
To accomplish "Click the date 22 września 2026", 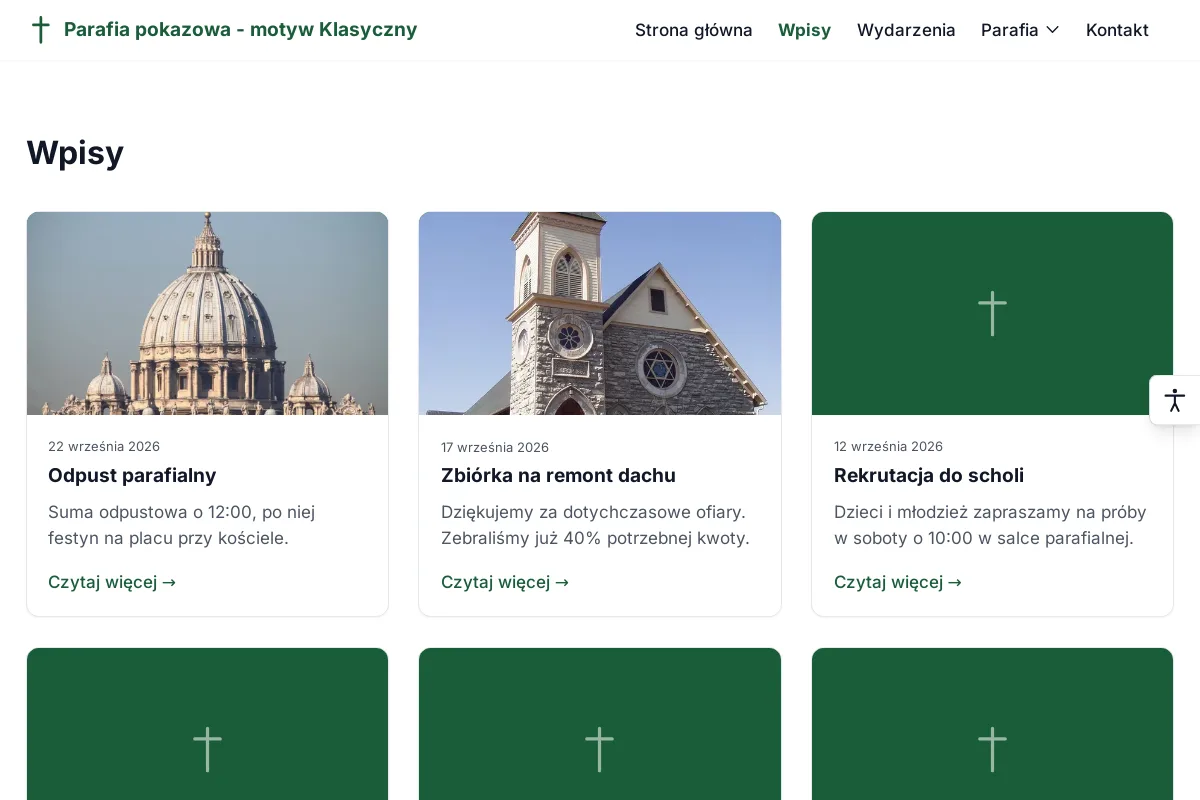I will (104, 446).
